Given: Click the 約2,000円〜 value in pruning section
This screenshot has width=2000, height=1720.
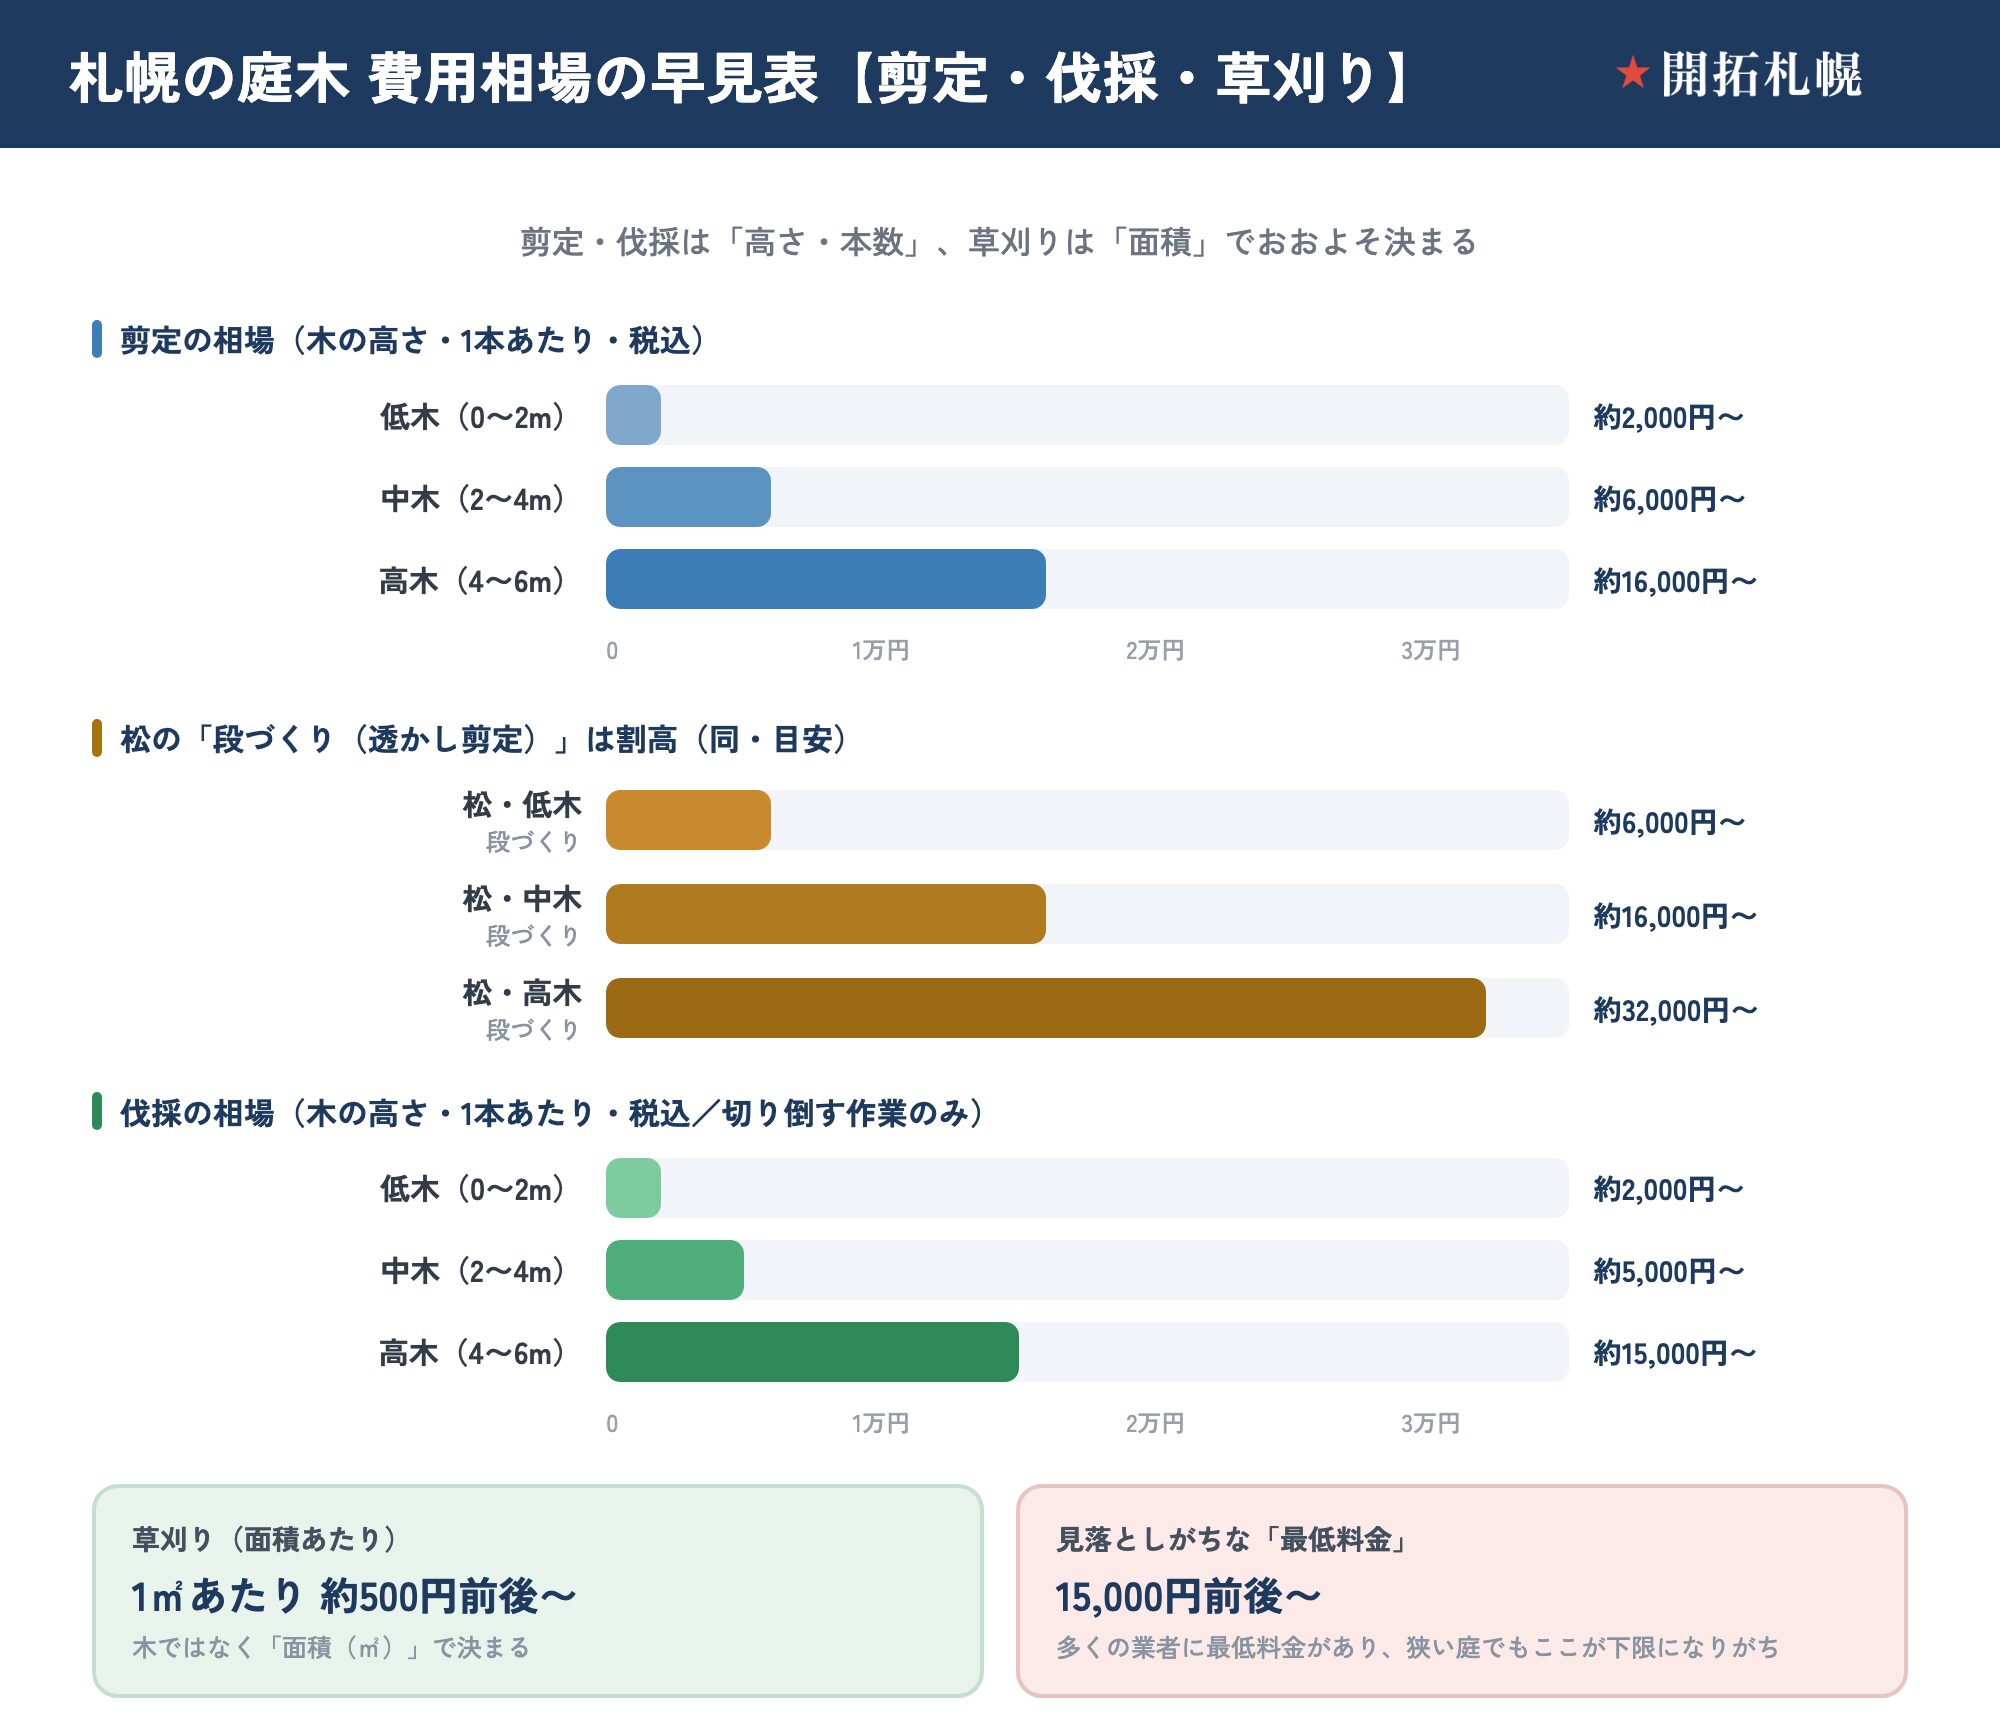Looking at the screenshot, I should [x=1668, y=417].
